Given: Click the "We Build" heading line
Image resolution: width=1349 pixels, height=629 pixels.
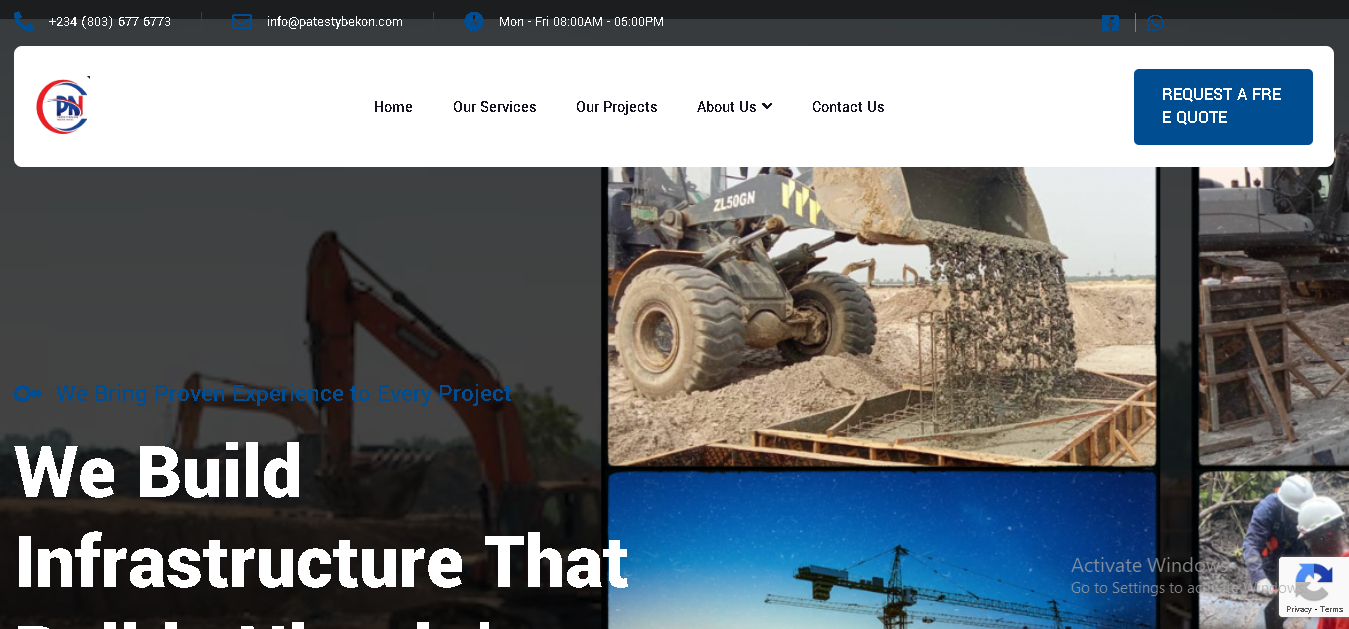Looking at the screenshot, I should point(158,472).
